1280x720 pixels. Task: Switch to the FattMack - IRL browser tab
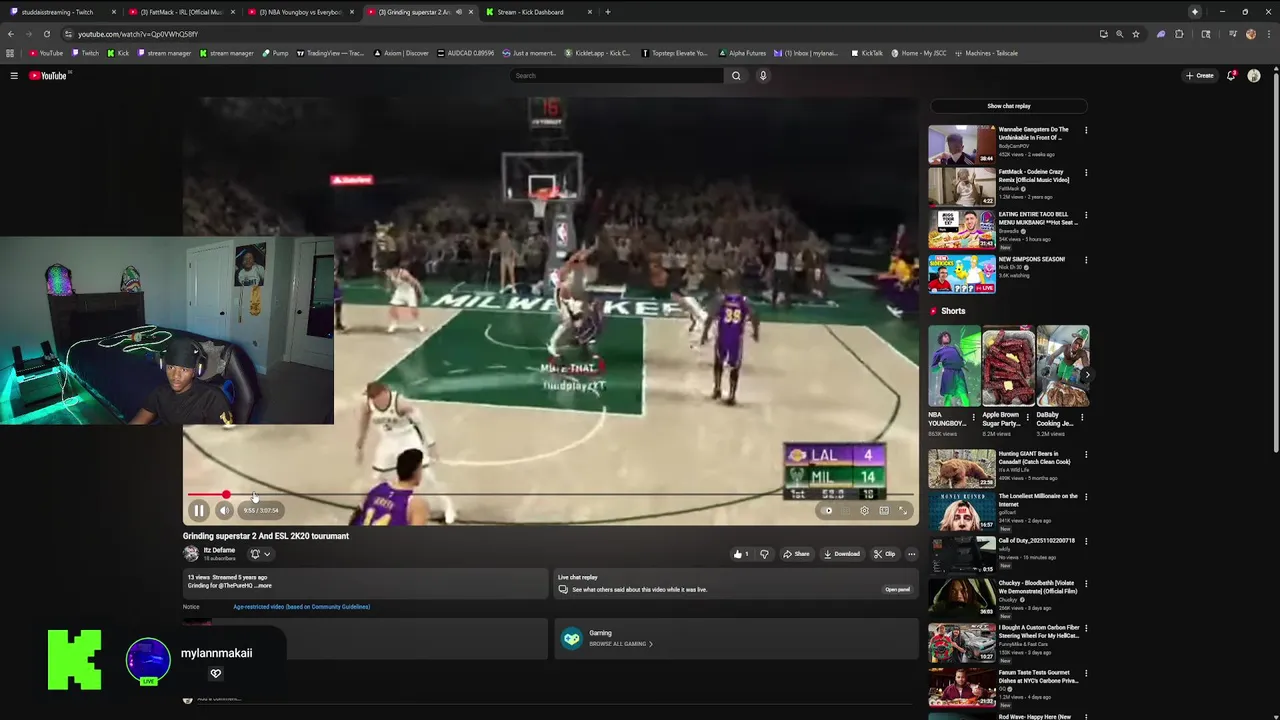[181, 12]
